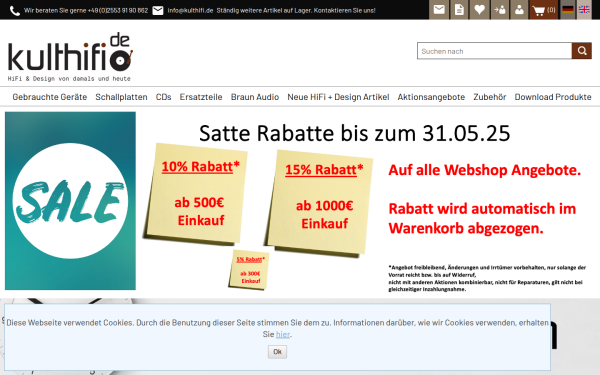Open Gebrauchte Geräte menu

pos(50,97)
